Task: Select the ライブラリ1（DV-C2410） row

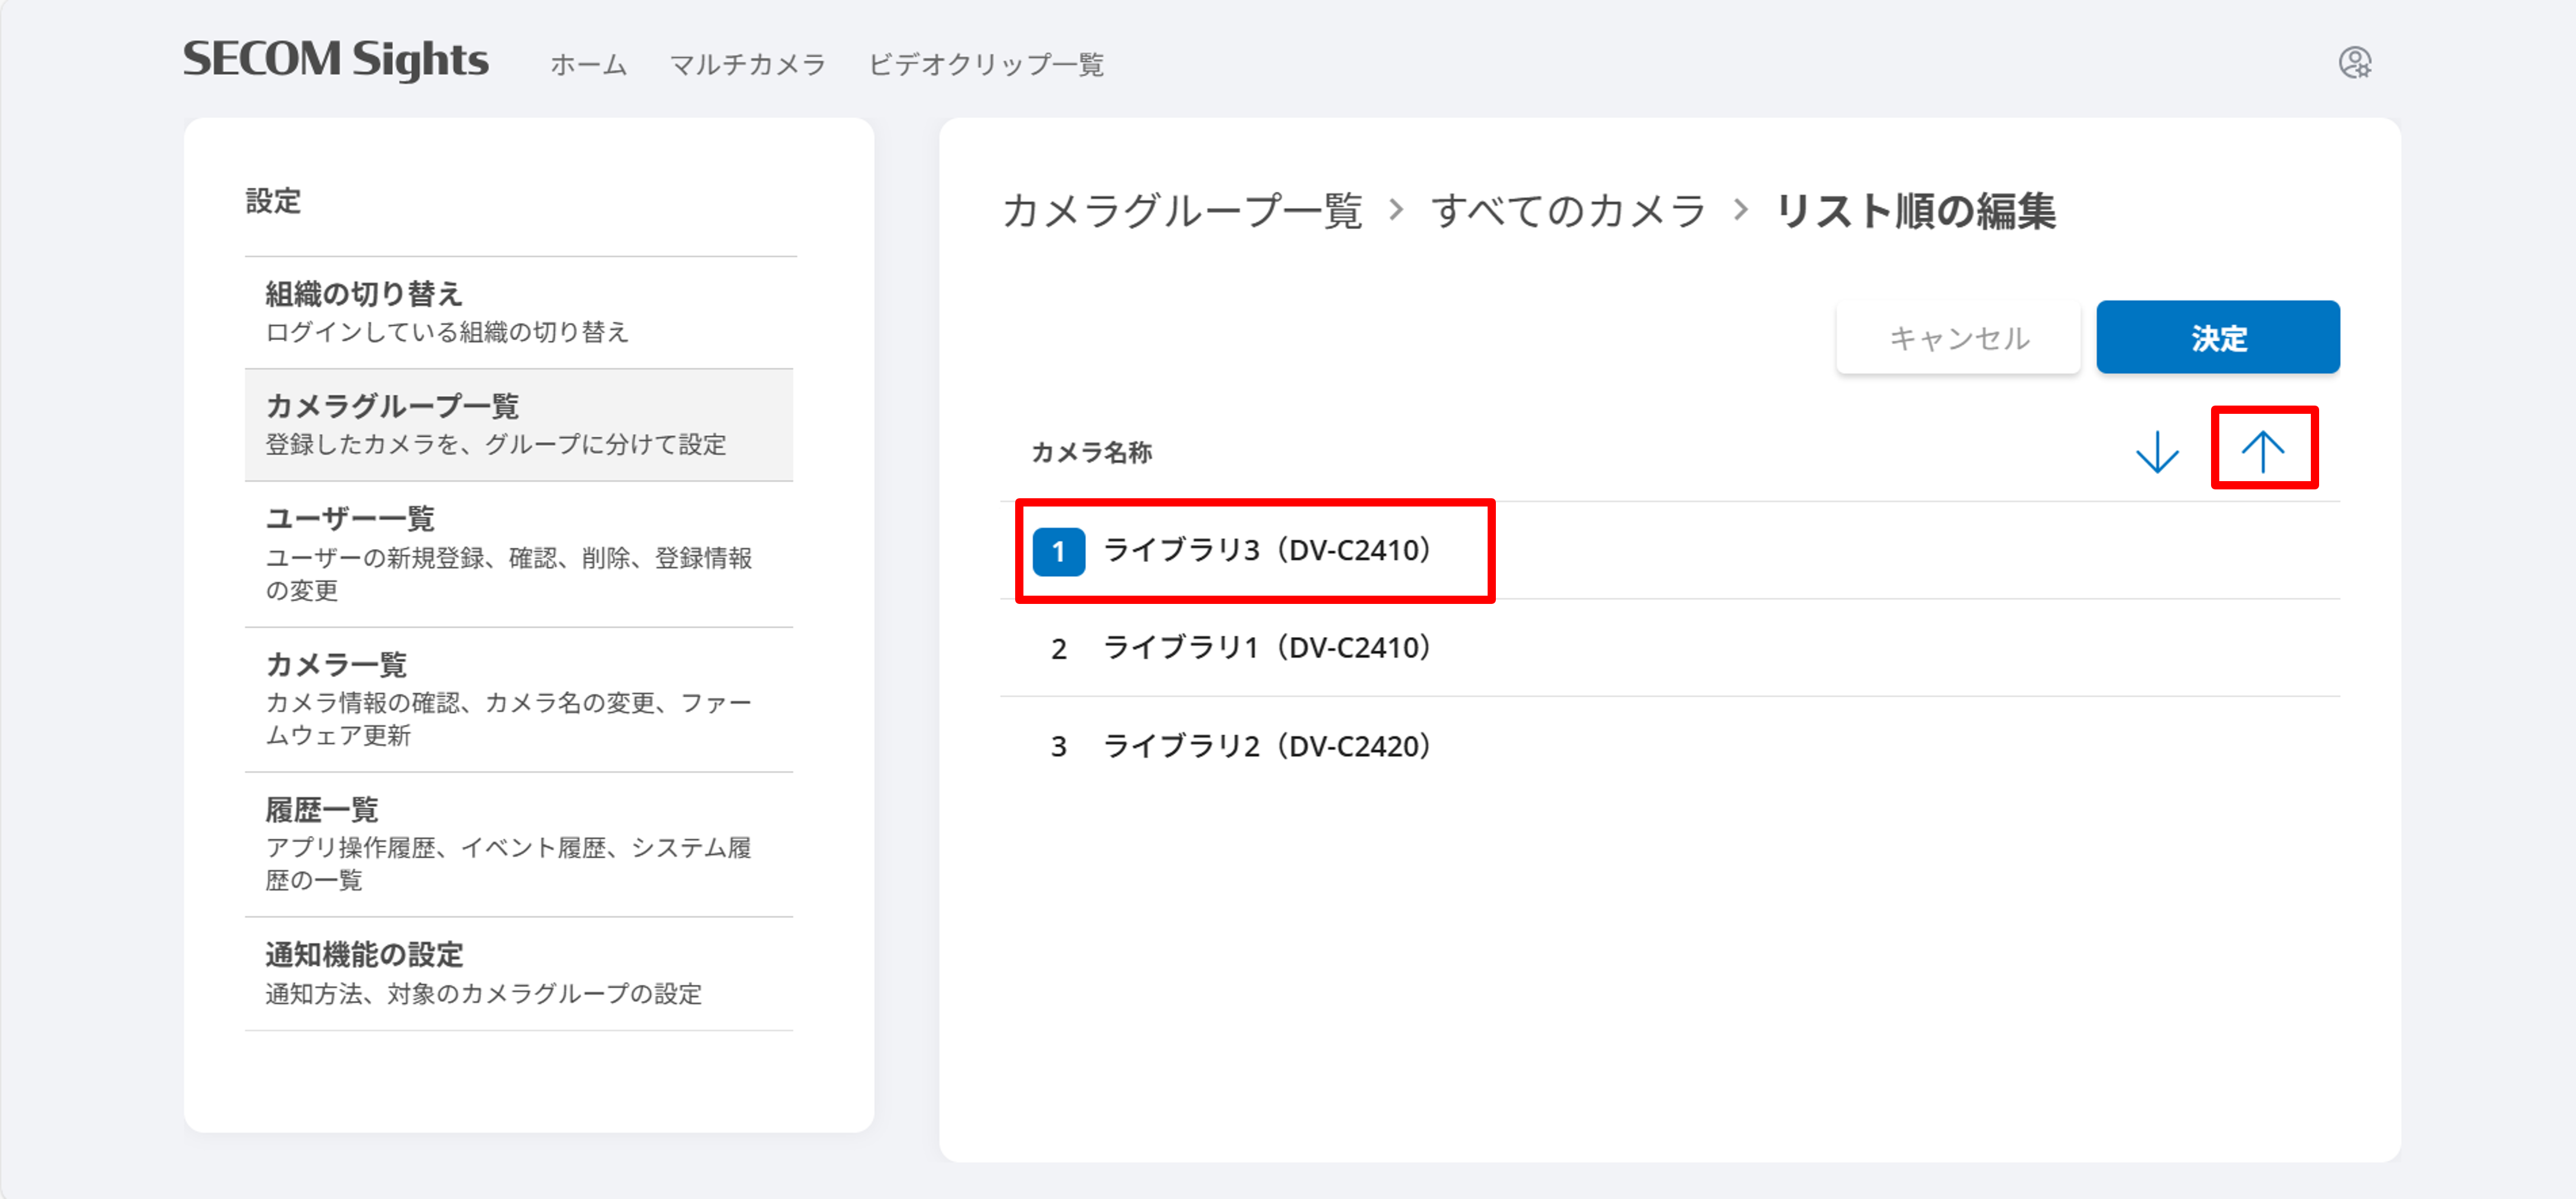Action: [x=1669, y=648]
